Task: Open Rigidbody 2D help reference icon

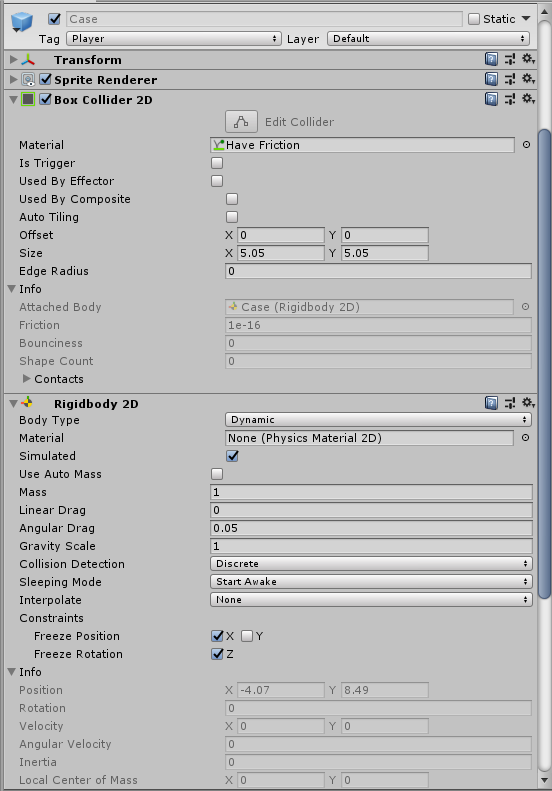Action: pyautogui.click(x=491, y=403)
